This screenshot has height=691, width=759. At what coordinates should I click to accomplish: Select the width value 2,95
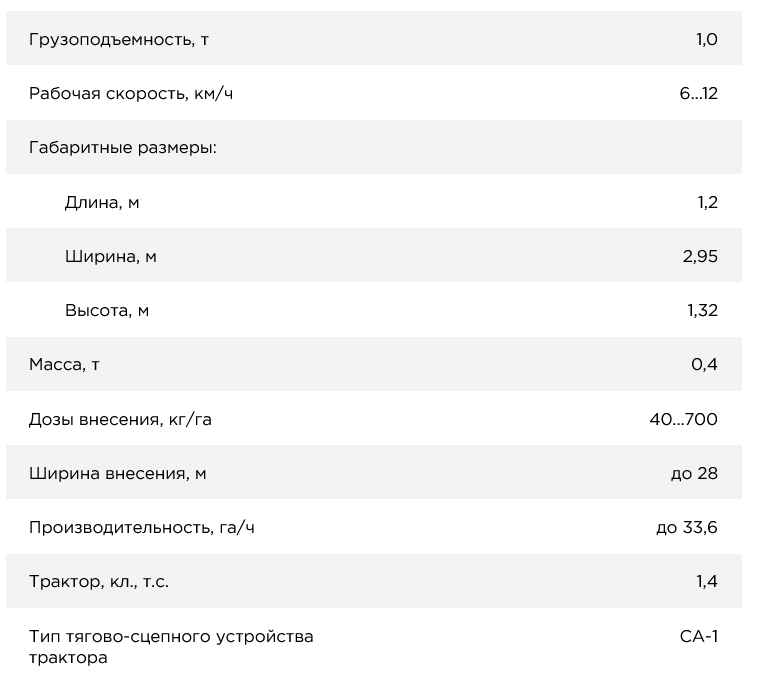point(700,256)
